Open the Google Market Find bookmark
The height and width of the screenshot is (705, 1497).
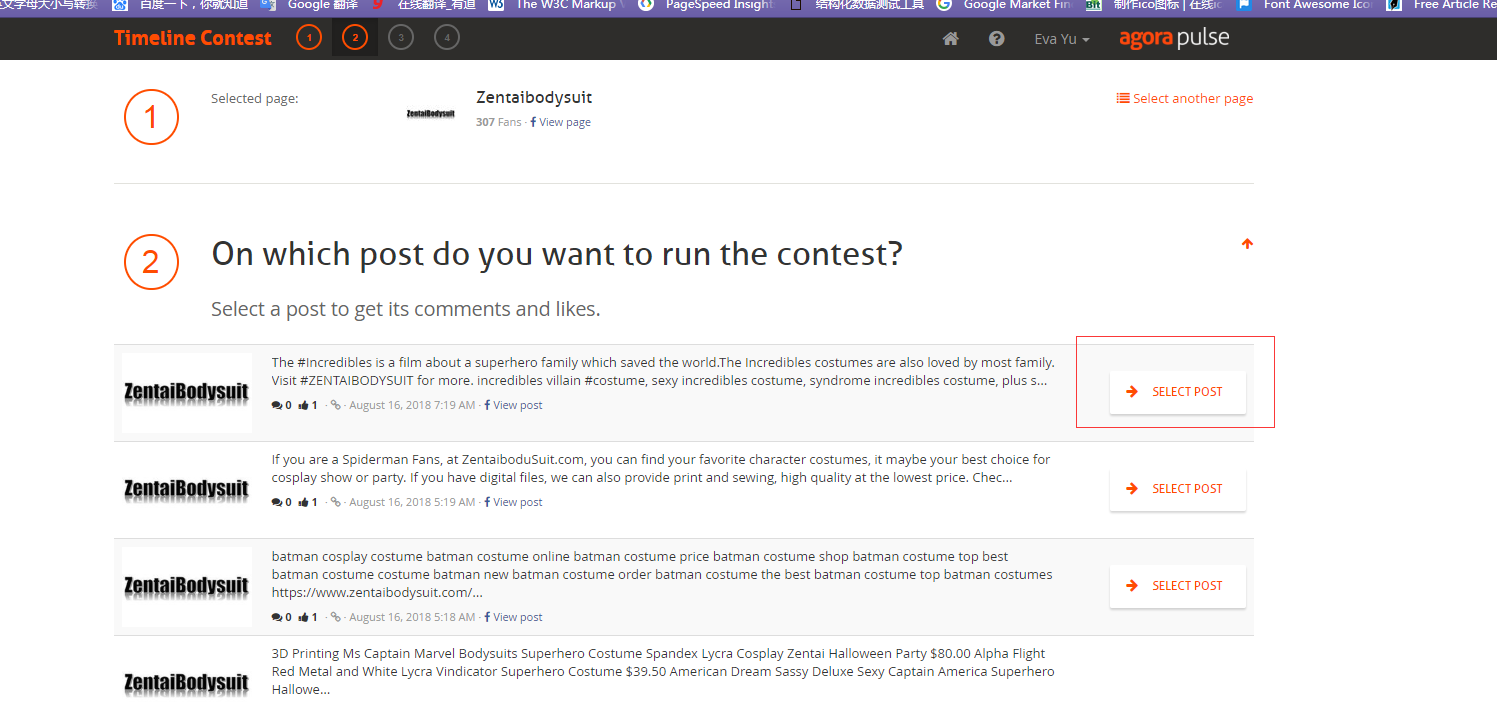point(1005,5)
